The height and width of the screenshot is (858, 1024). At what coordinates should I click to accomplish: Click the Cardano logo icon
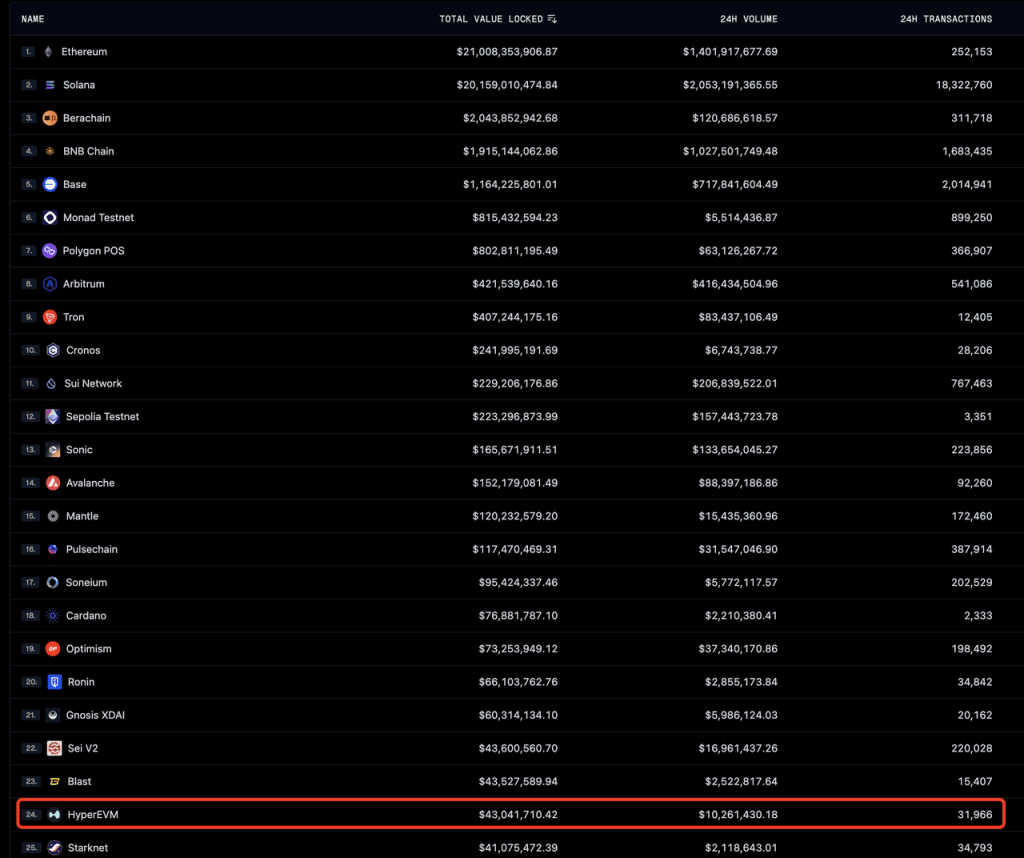(53, 616)
